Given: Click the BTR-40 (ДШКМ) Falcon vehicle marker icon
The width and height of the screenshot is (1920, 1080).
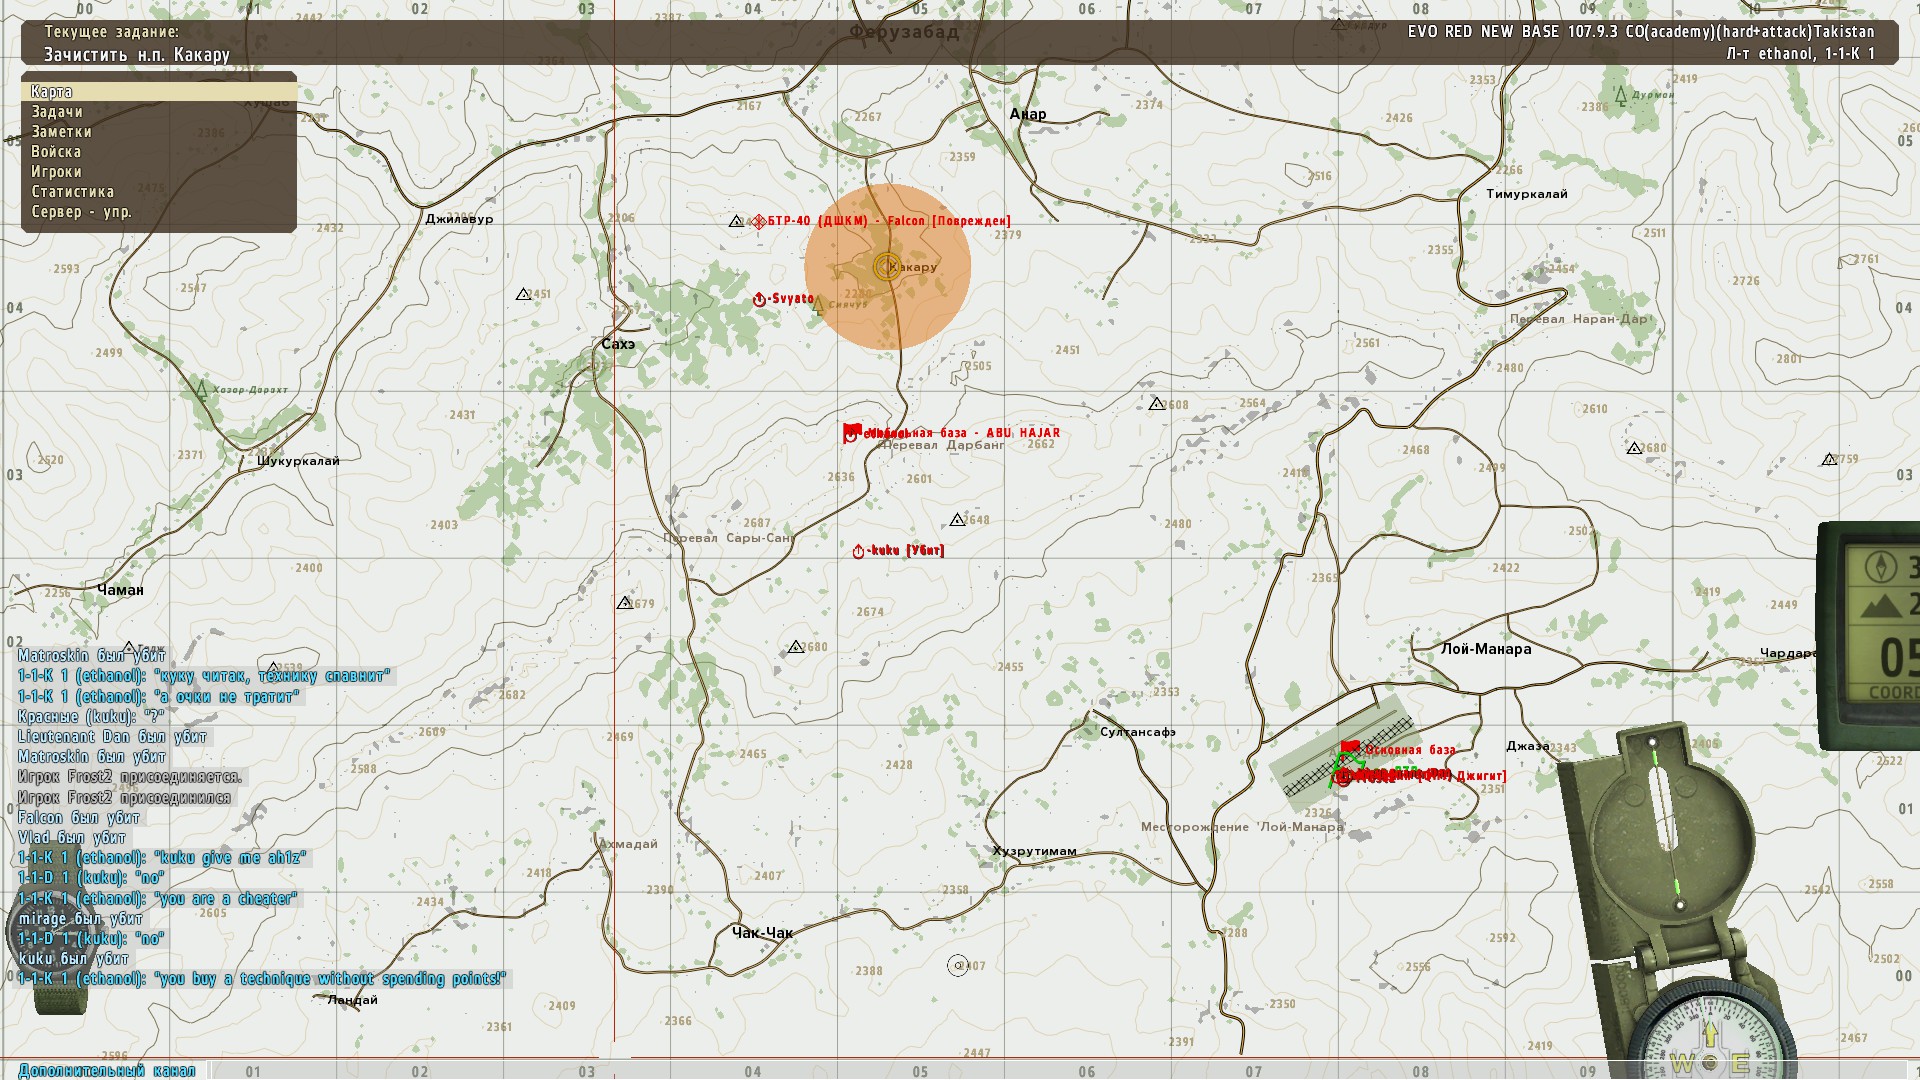Looking at the screenshot, I should (x=758, y=221).
